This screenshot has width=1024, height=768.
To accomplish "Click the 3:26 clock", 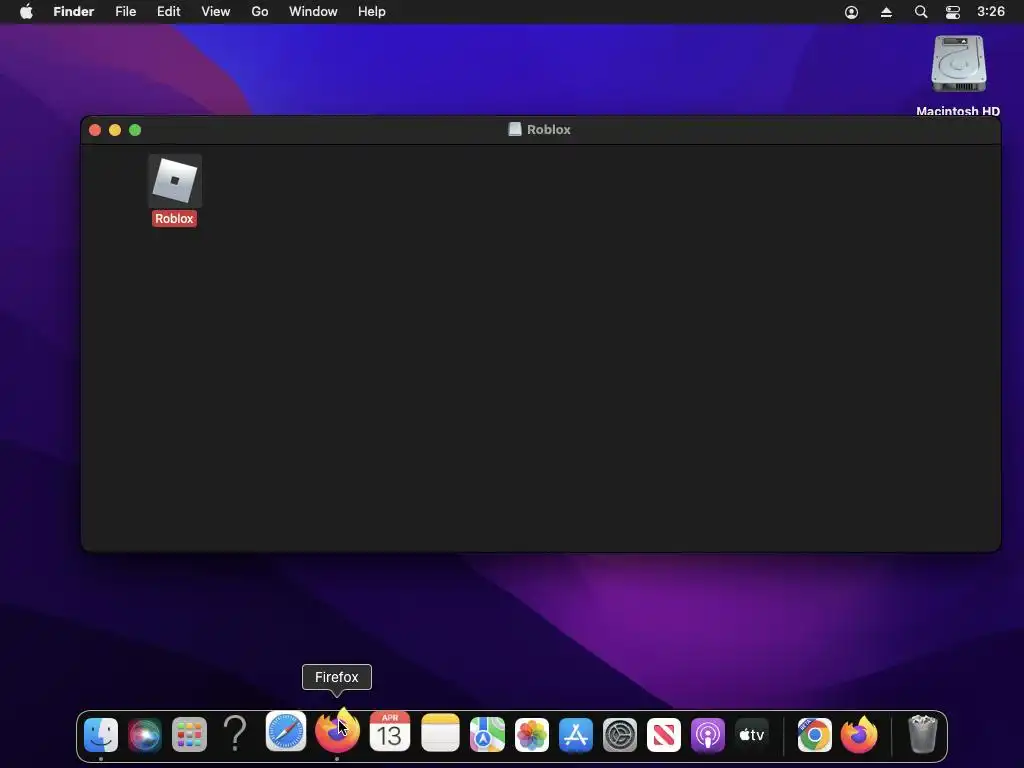I will tap(991, 12).
